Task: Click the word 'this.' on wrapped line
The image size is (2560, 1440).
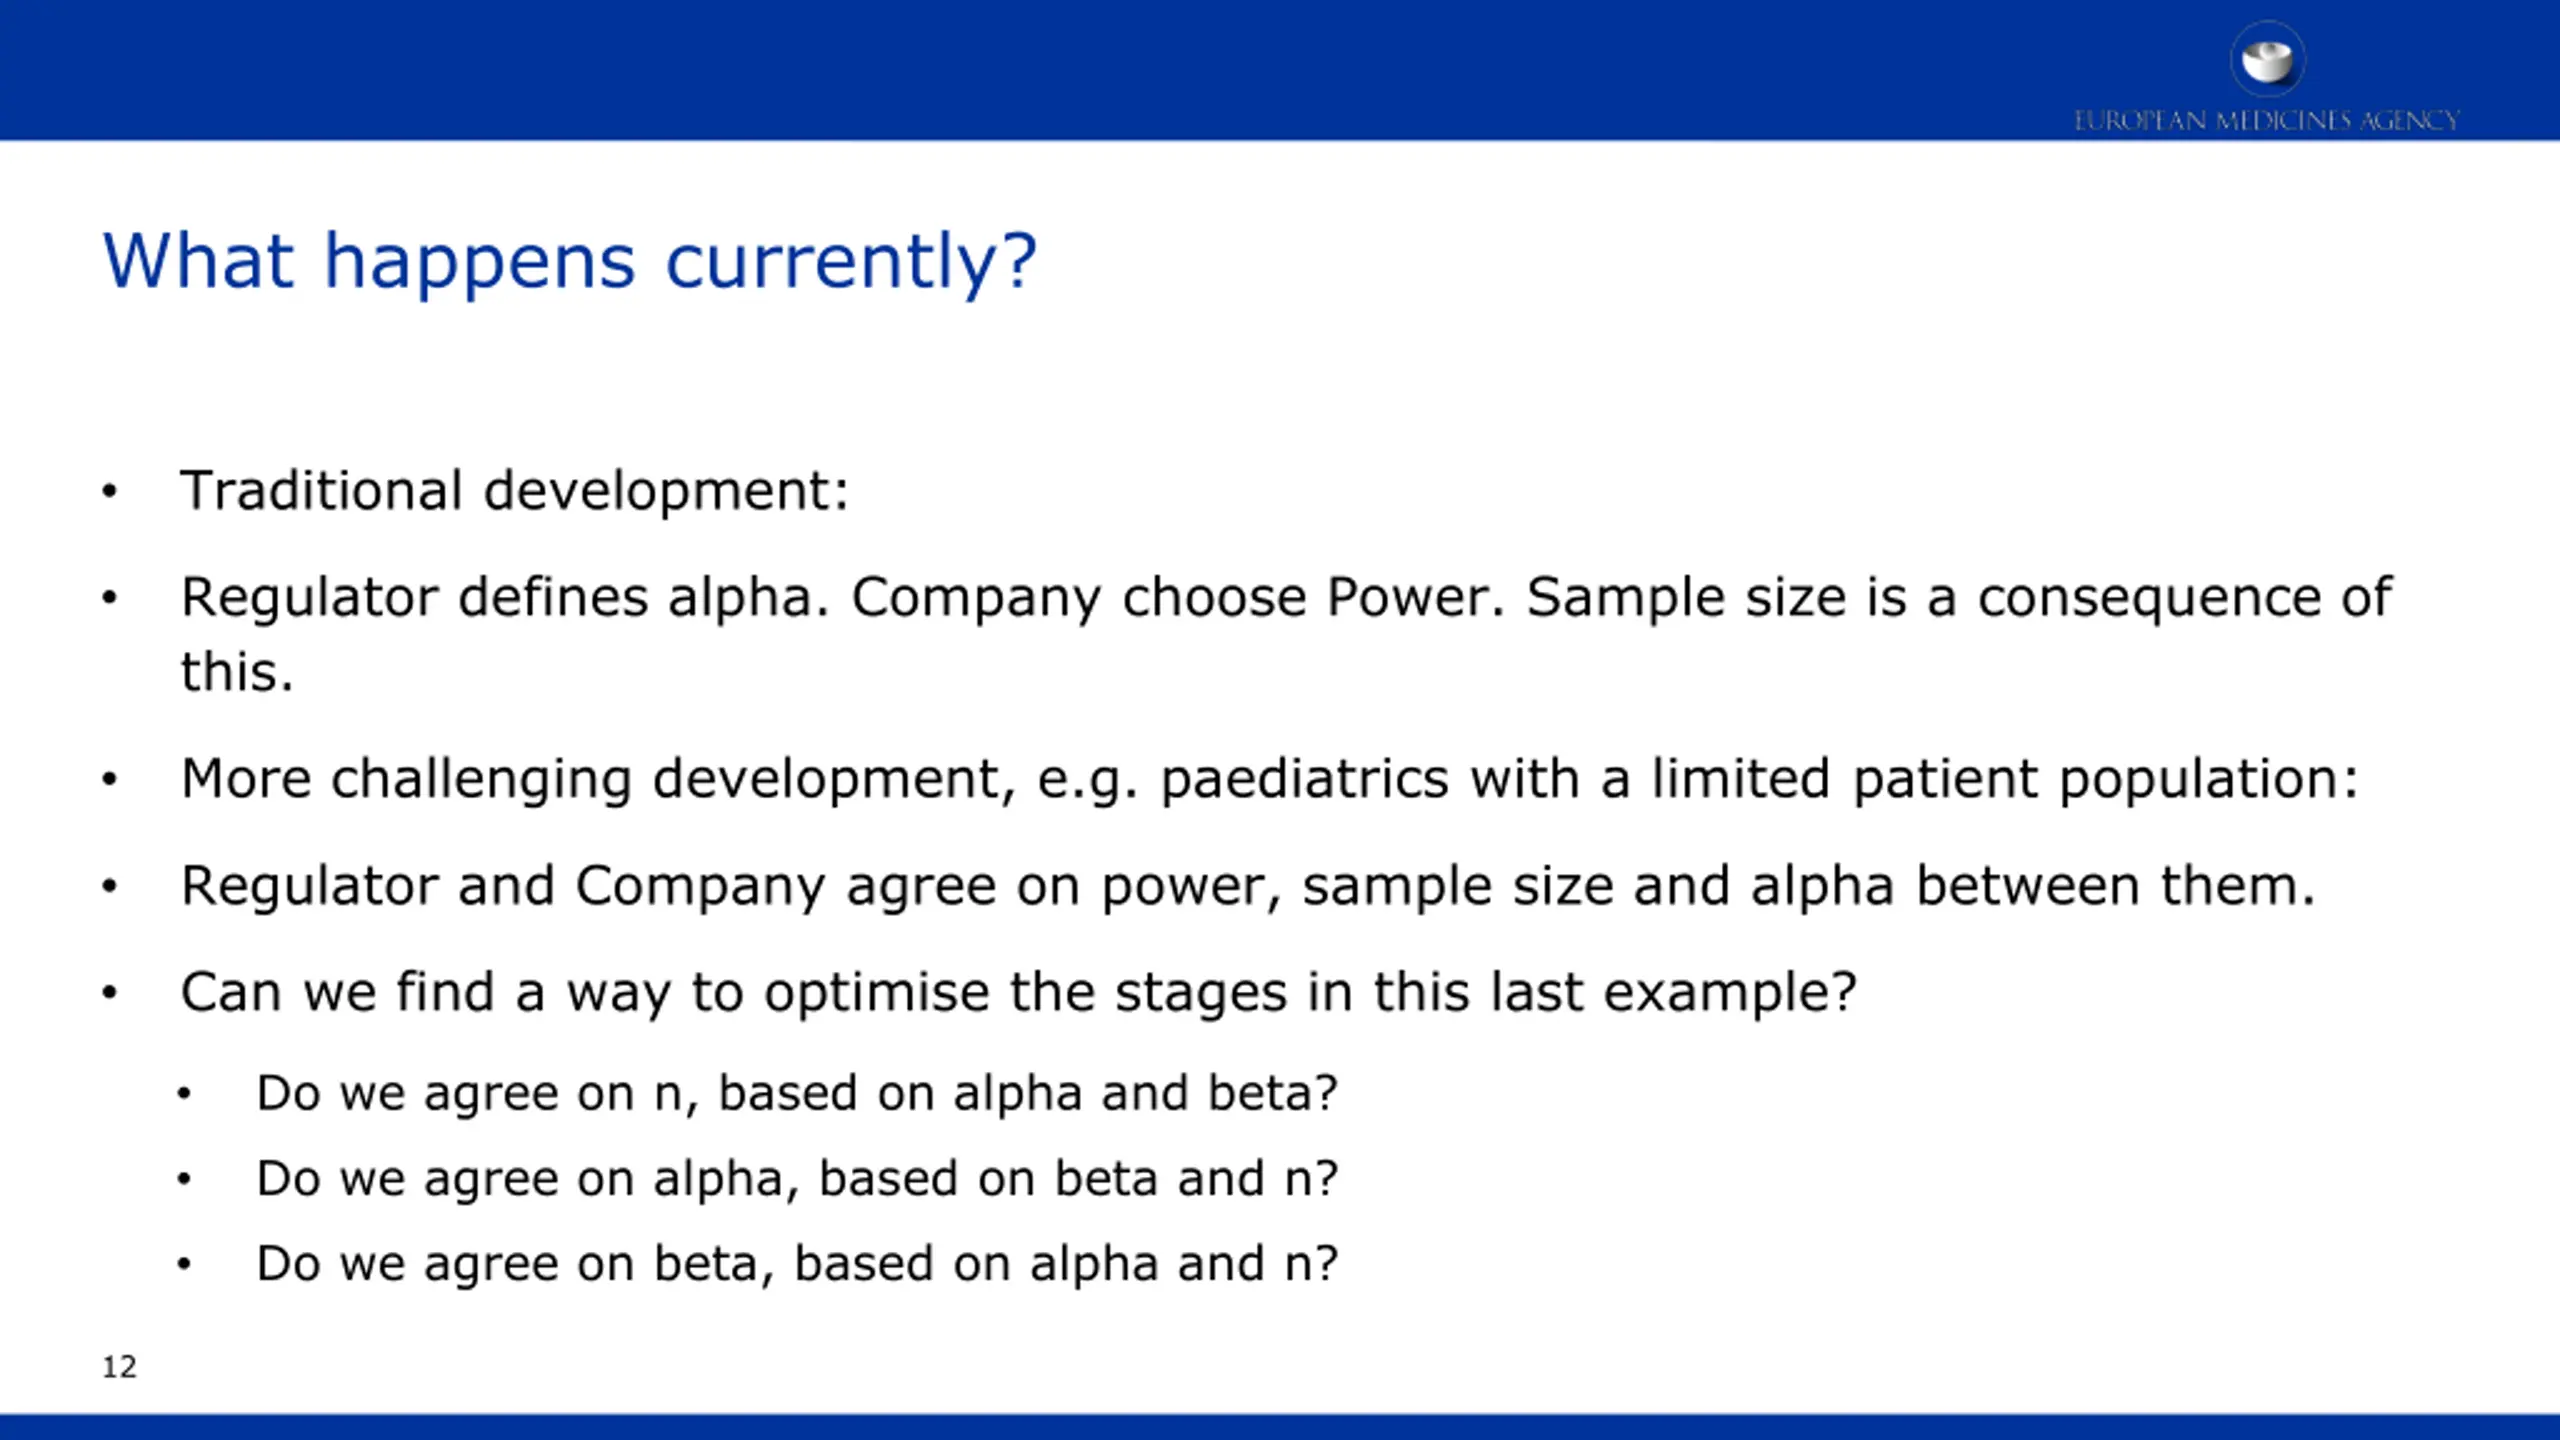Action: tap(237, 671)
